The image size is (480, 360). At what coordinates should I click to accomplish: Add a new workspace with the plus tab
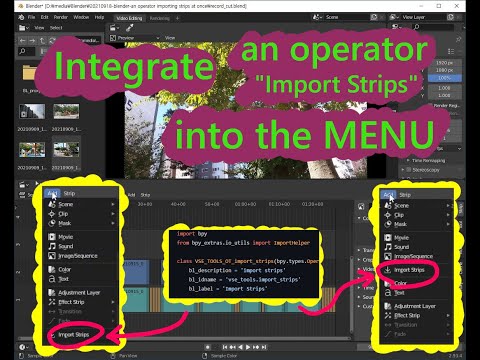point(177,18)
